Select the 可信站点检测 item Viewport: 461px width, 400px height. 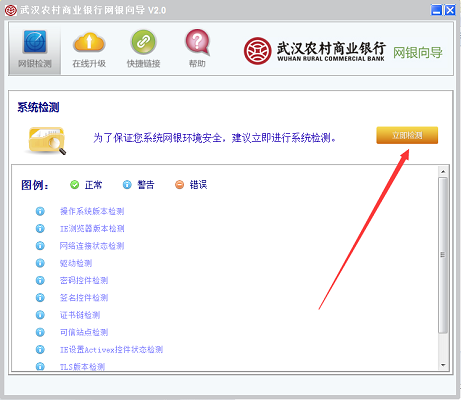pyautogui.click(x=84, y=332)
